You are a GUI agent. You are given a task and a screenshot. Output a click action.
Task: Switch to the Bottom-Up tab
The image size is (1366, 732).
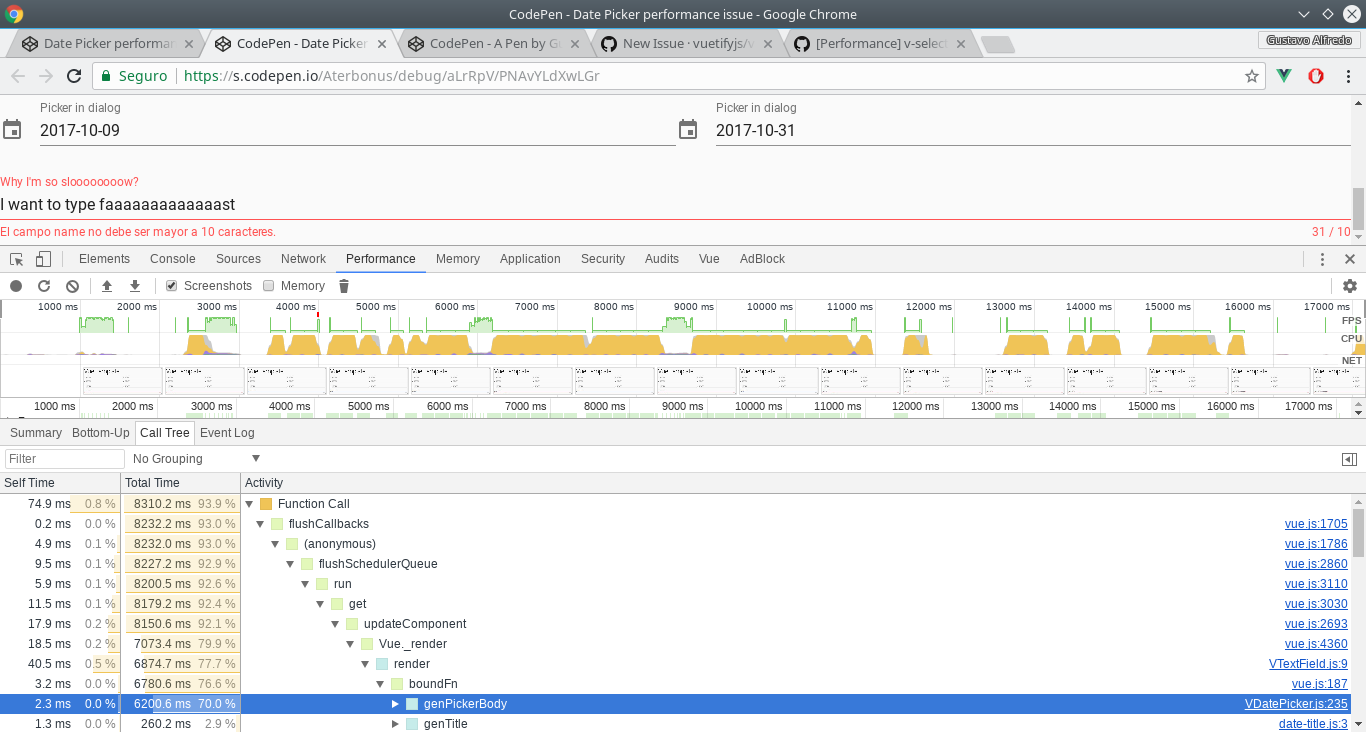click(x=100, y=432)
